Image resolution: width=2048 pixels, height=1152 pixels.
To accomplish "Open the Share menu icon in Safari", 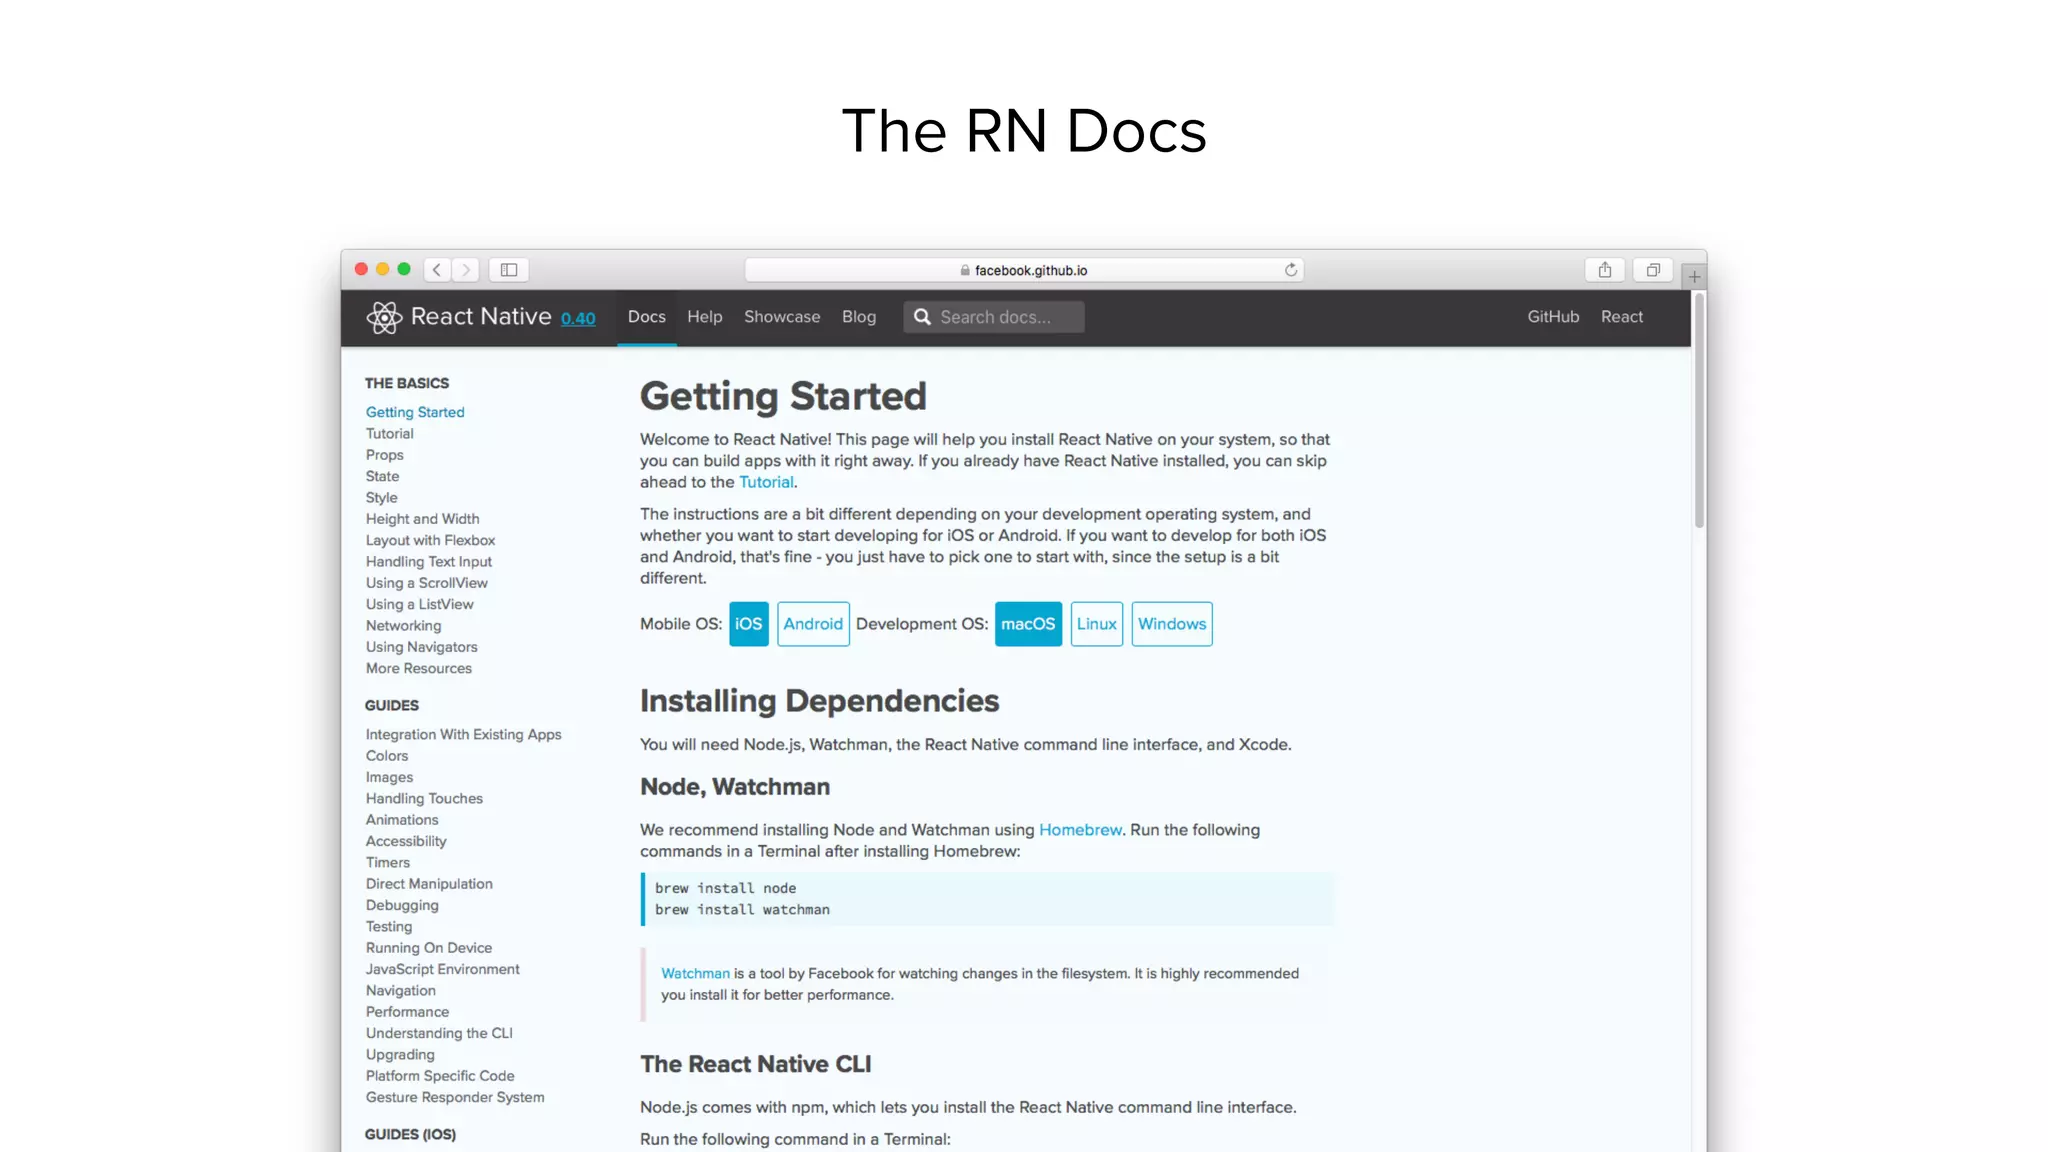I will click(x=1605, y=270).
